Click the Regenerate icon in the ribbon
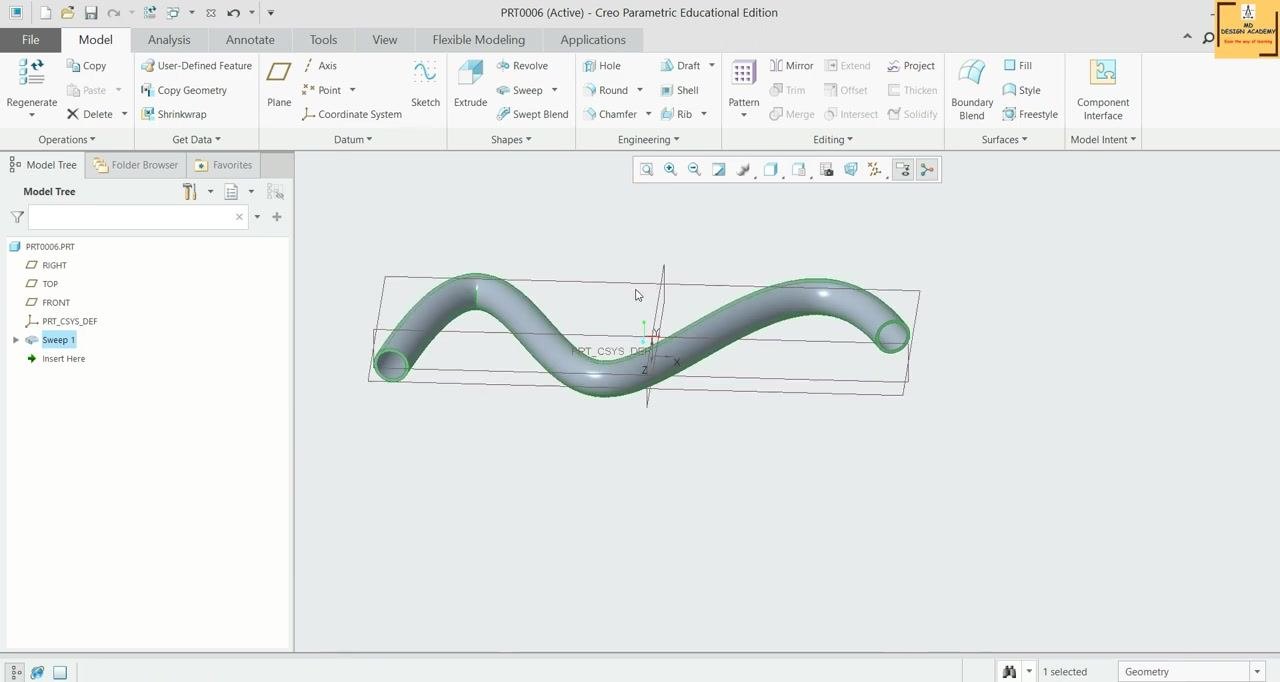 [x=31, y=72]
